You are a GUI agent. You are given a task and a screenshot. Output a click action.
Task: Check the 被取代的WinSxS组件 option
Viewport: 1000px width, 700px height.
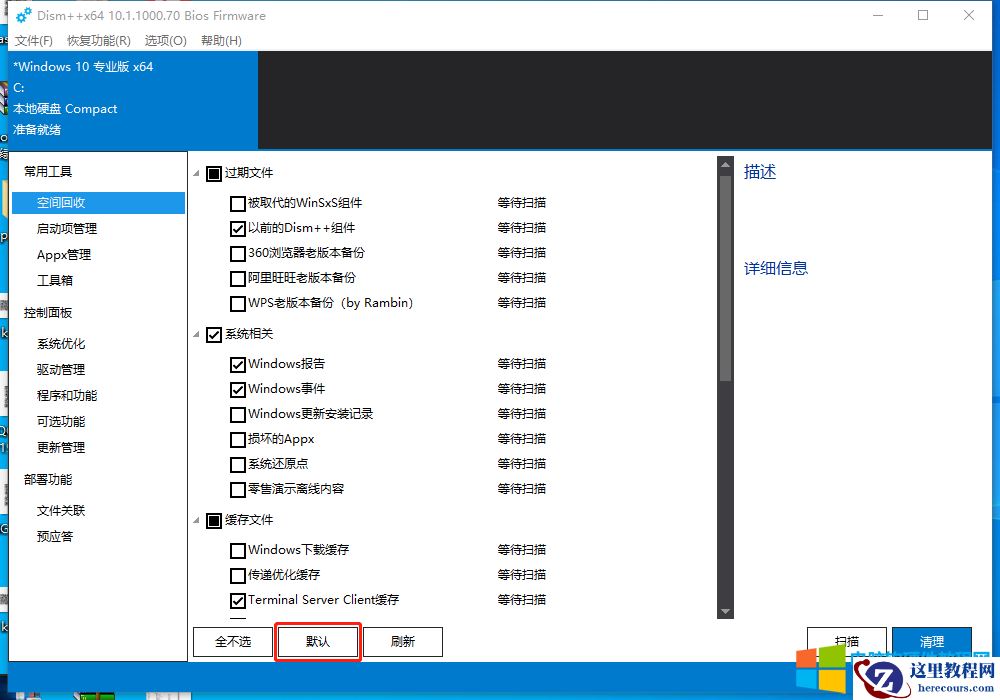pyautogui.click(x=237, y=203)
